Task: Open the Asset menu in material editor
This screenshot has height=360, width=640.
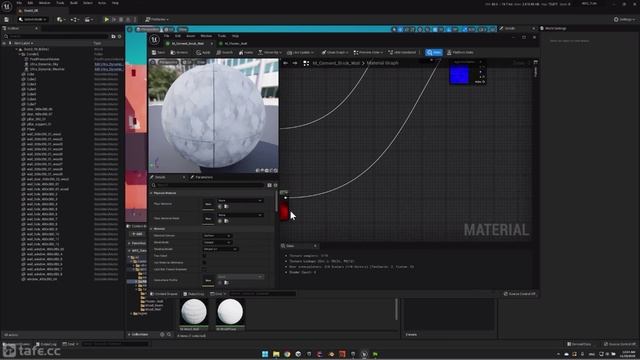Action: [191, 36]
